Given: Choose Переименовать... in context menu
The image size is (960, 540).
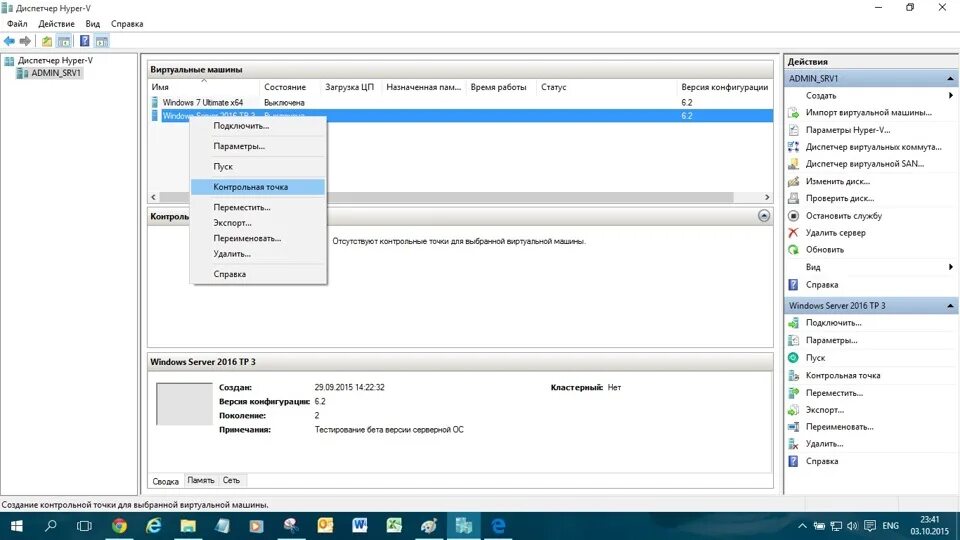Looking at the screenshot, I should pos(258,238).
